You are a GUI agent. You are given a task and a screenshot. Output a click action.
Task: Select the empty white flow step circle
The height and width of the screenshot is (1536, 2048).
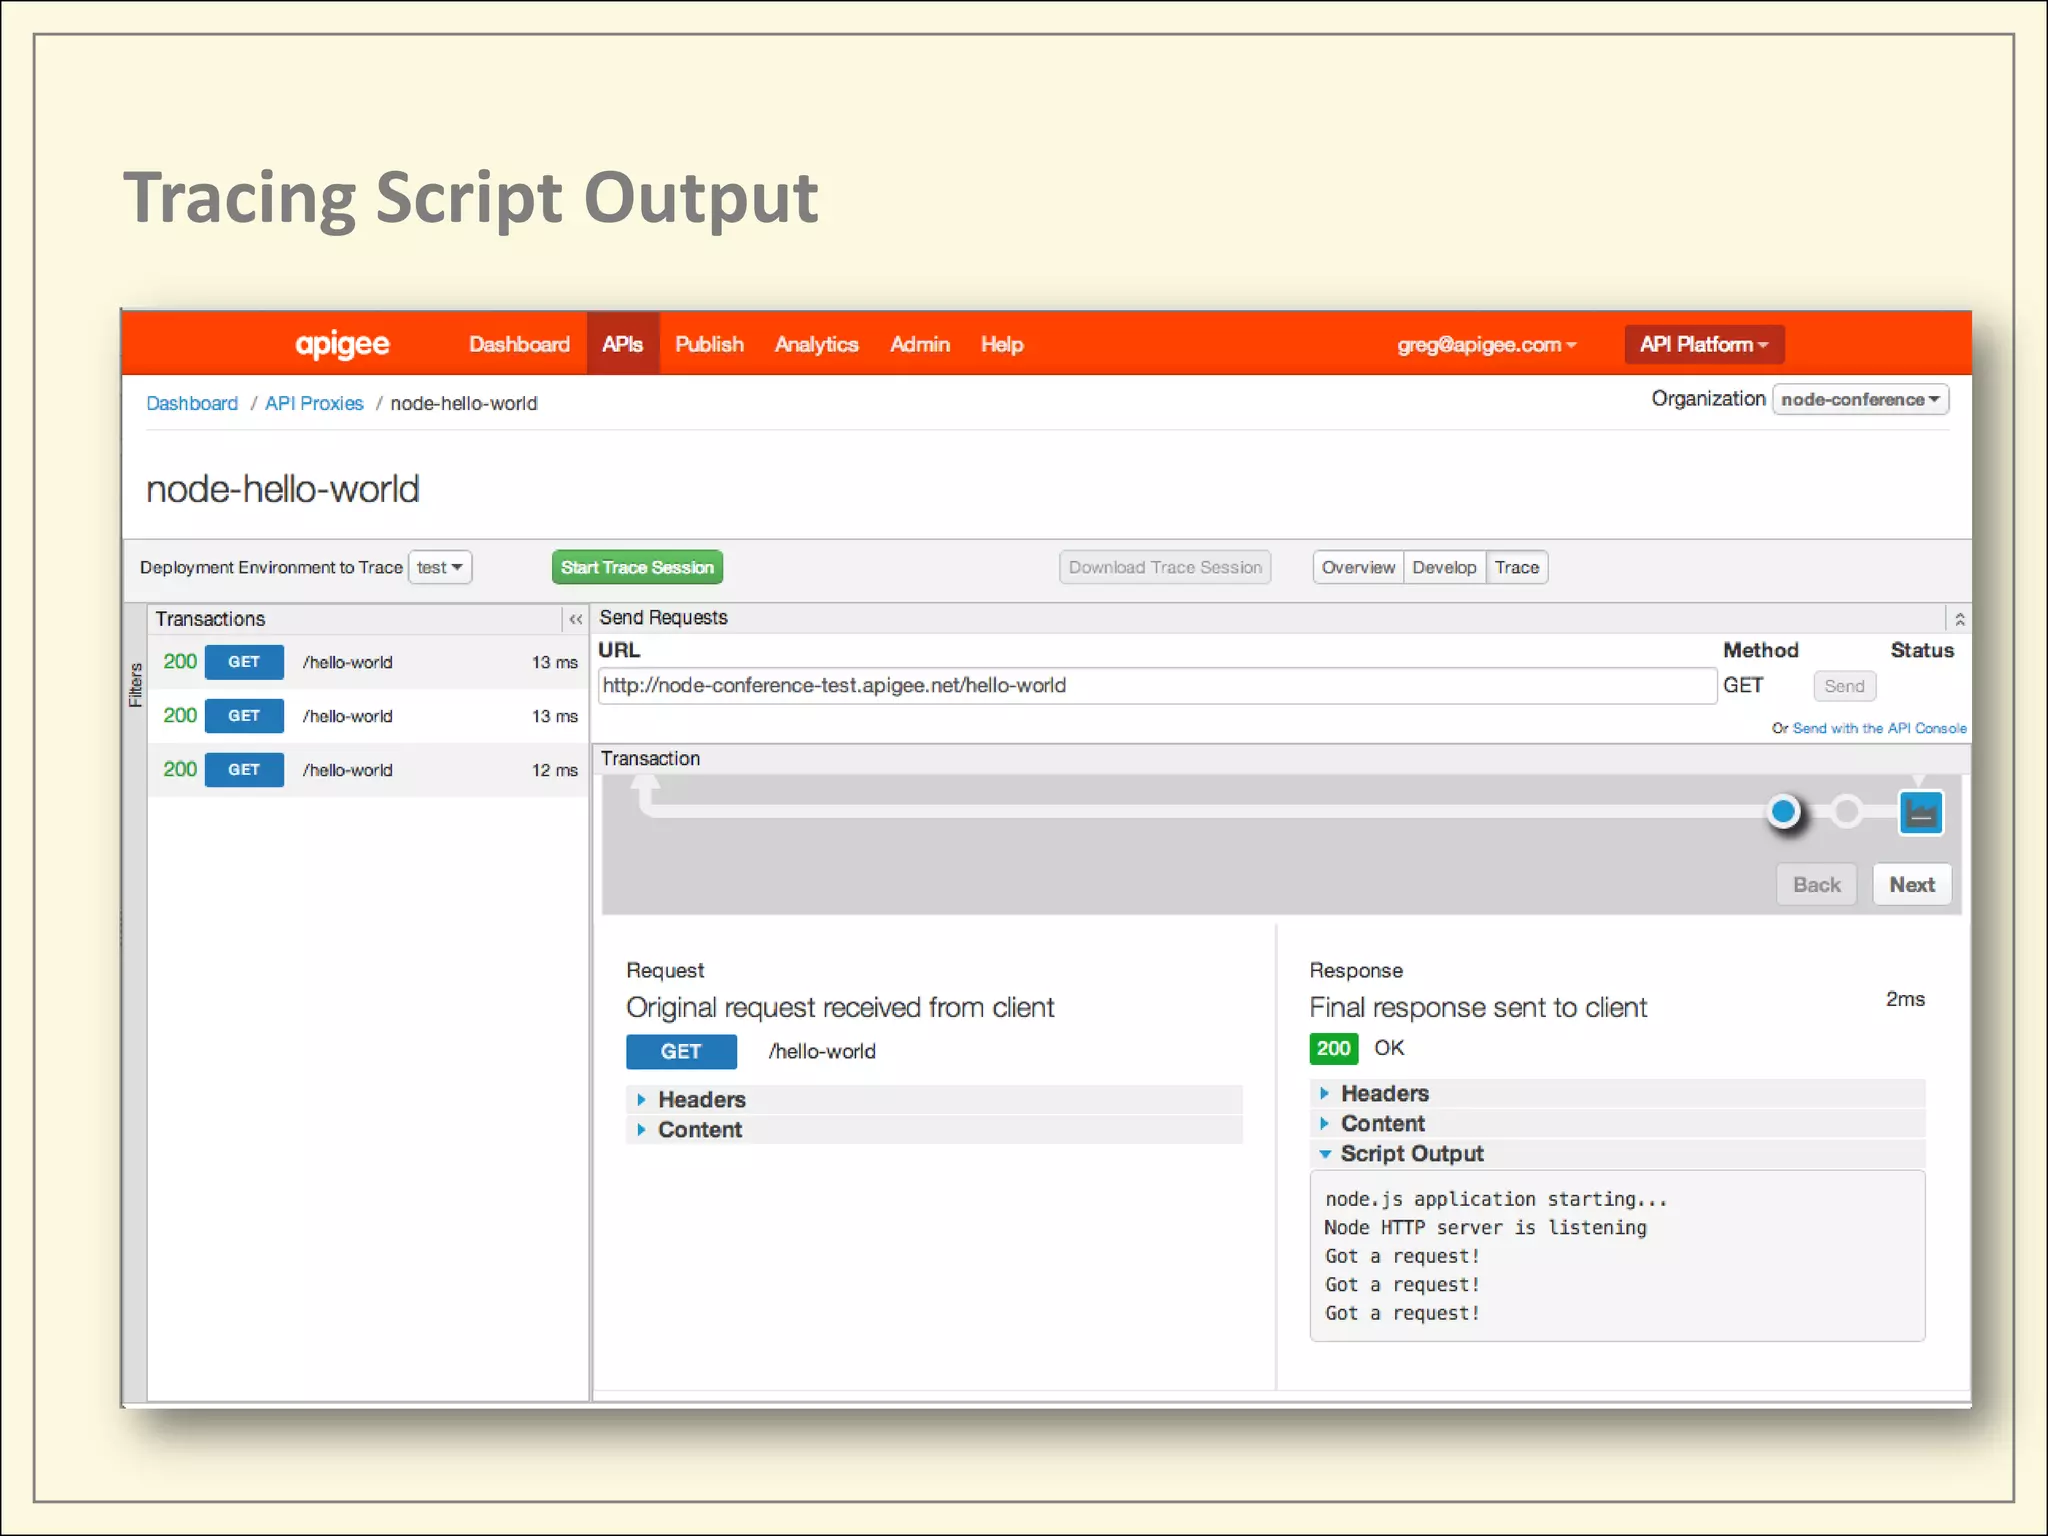coord(1847,811)
